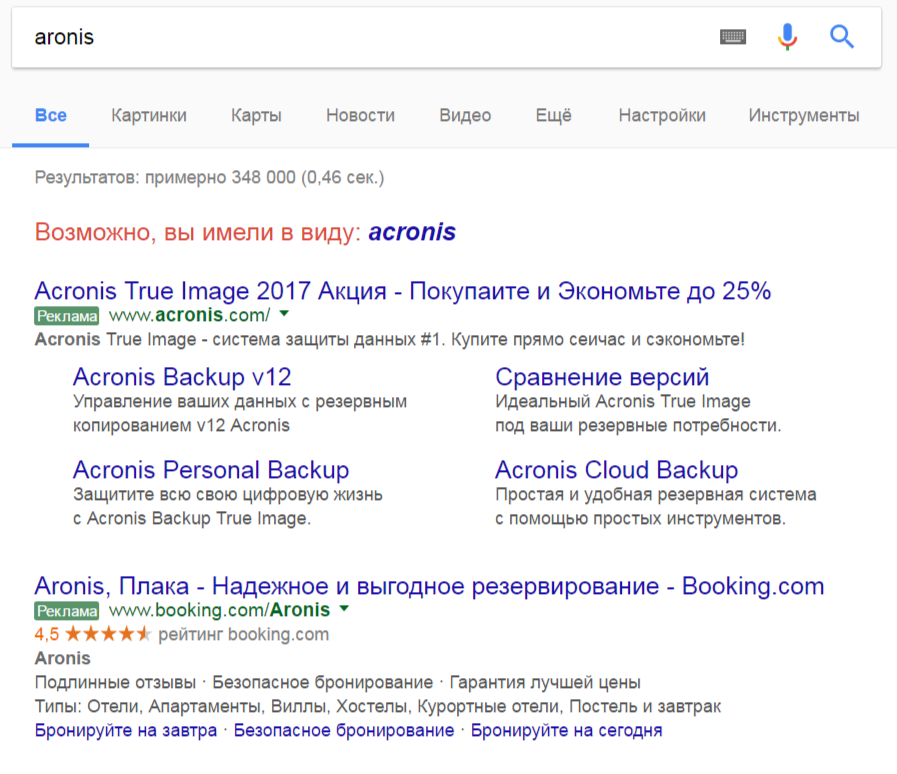Open the Сравнение версий link
This screenshot has width=897, height=774.
pos(602,378)
